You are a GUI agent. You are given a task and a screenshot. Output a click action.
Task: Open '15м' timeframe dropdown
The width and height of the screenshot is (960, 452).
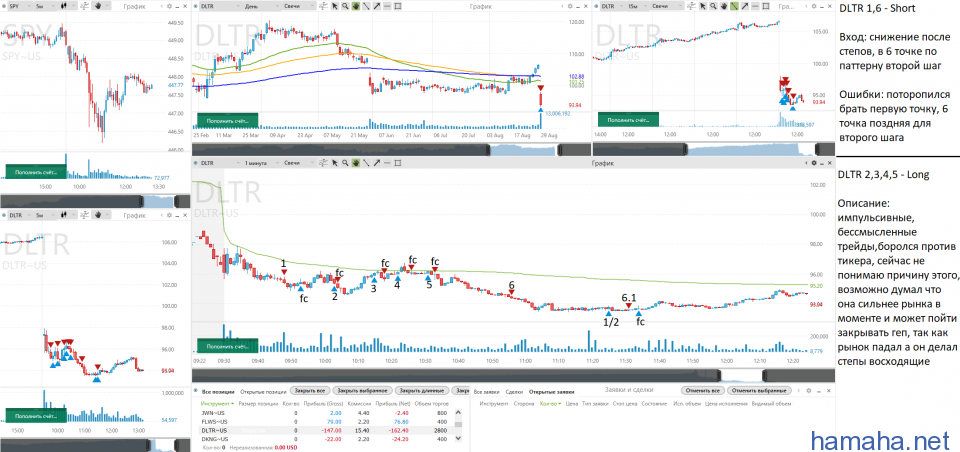pos(637,6)
